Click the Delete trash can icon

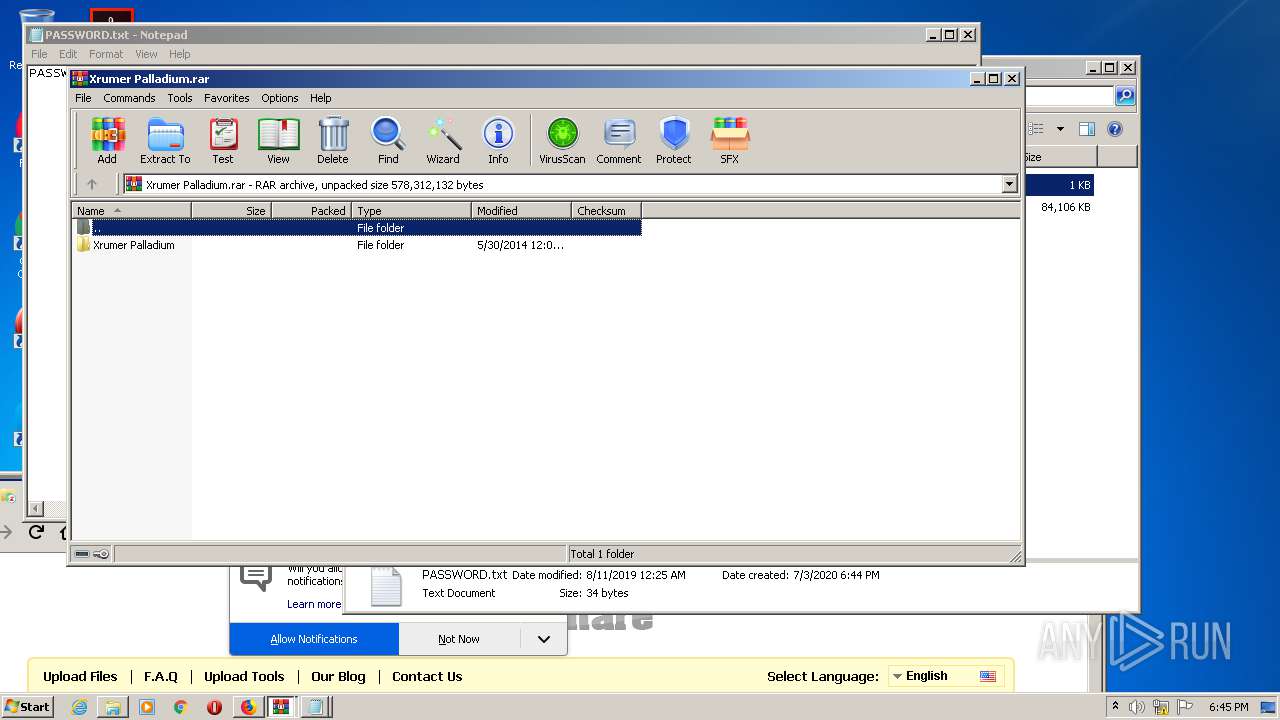tap(333, 141)
